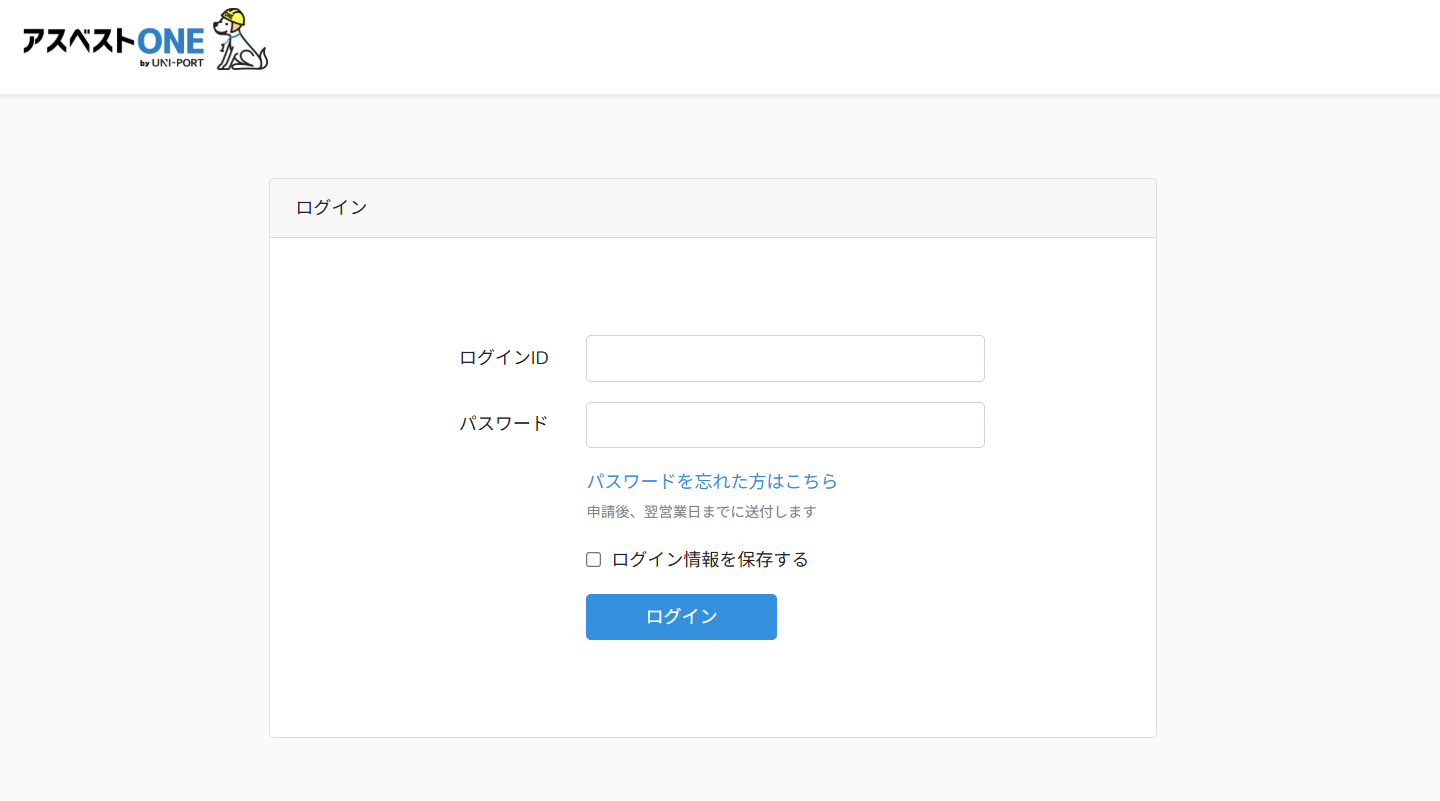Focus the ログインID input field
This screenshot has width=1440, height=801.
pos(785,358)
